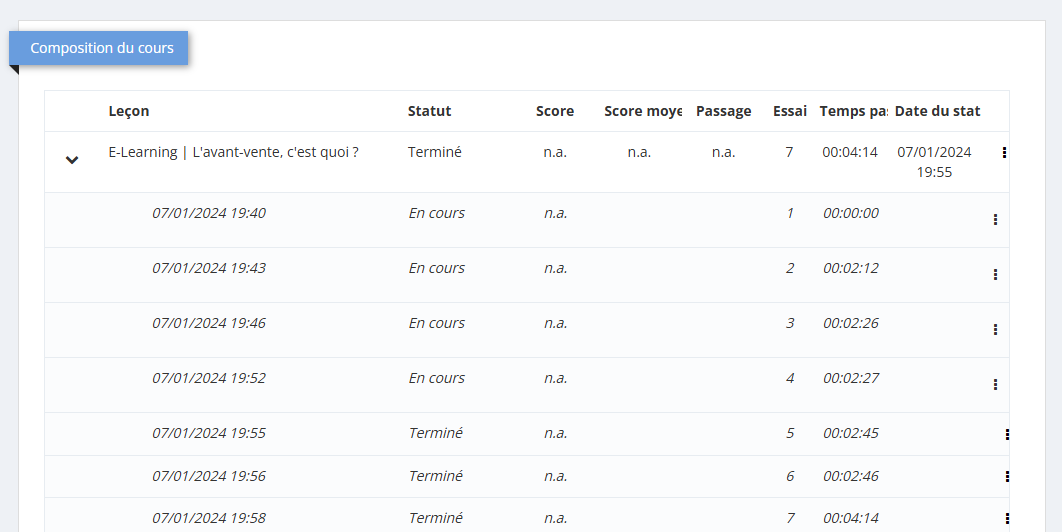Screen dimensions: 1062x532
Task: Open the three-dot menu for the E-Learning lesson row
Action: [1003, 153]
